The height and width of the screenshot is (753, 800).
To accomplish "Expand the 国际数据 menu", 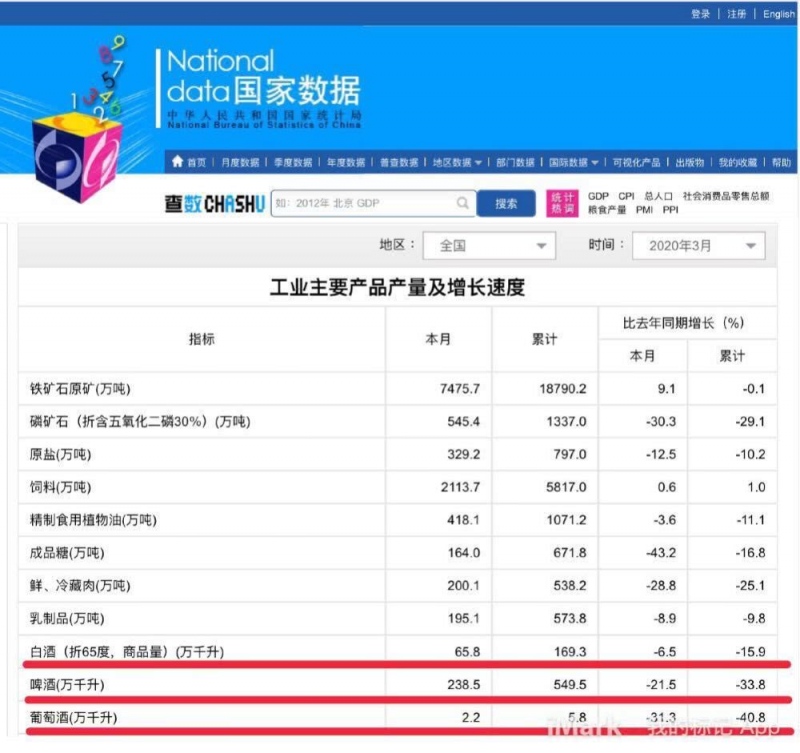I will pyautogui.click(x=574, y=162).
